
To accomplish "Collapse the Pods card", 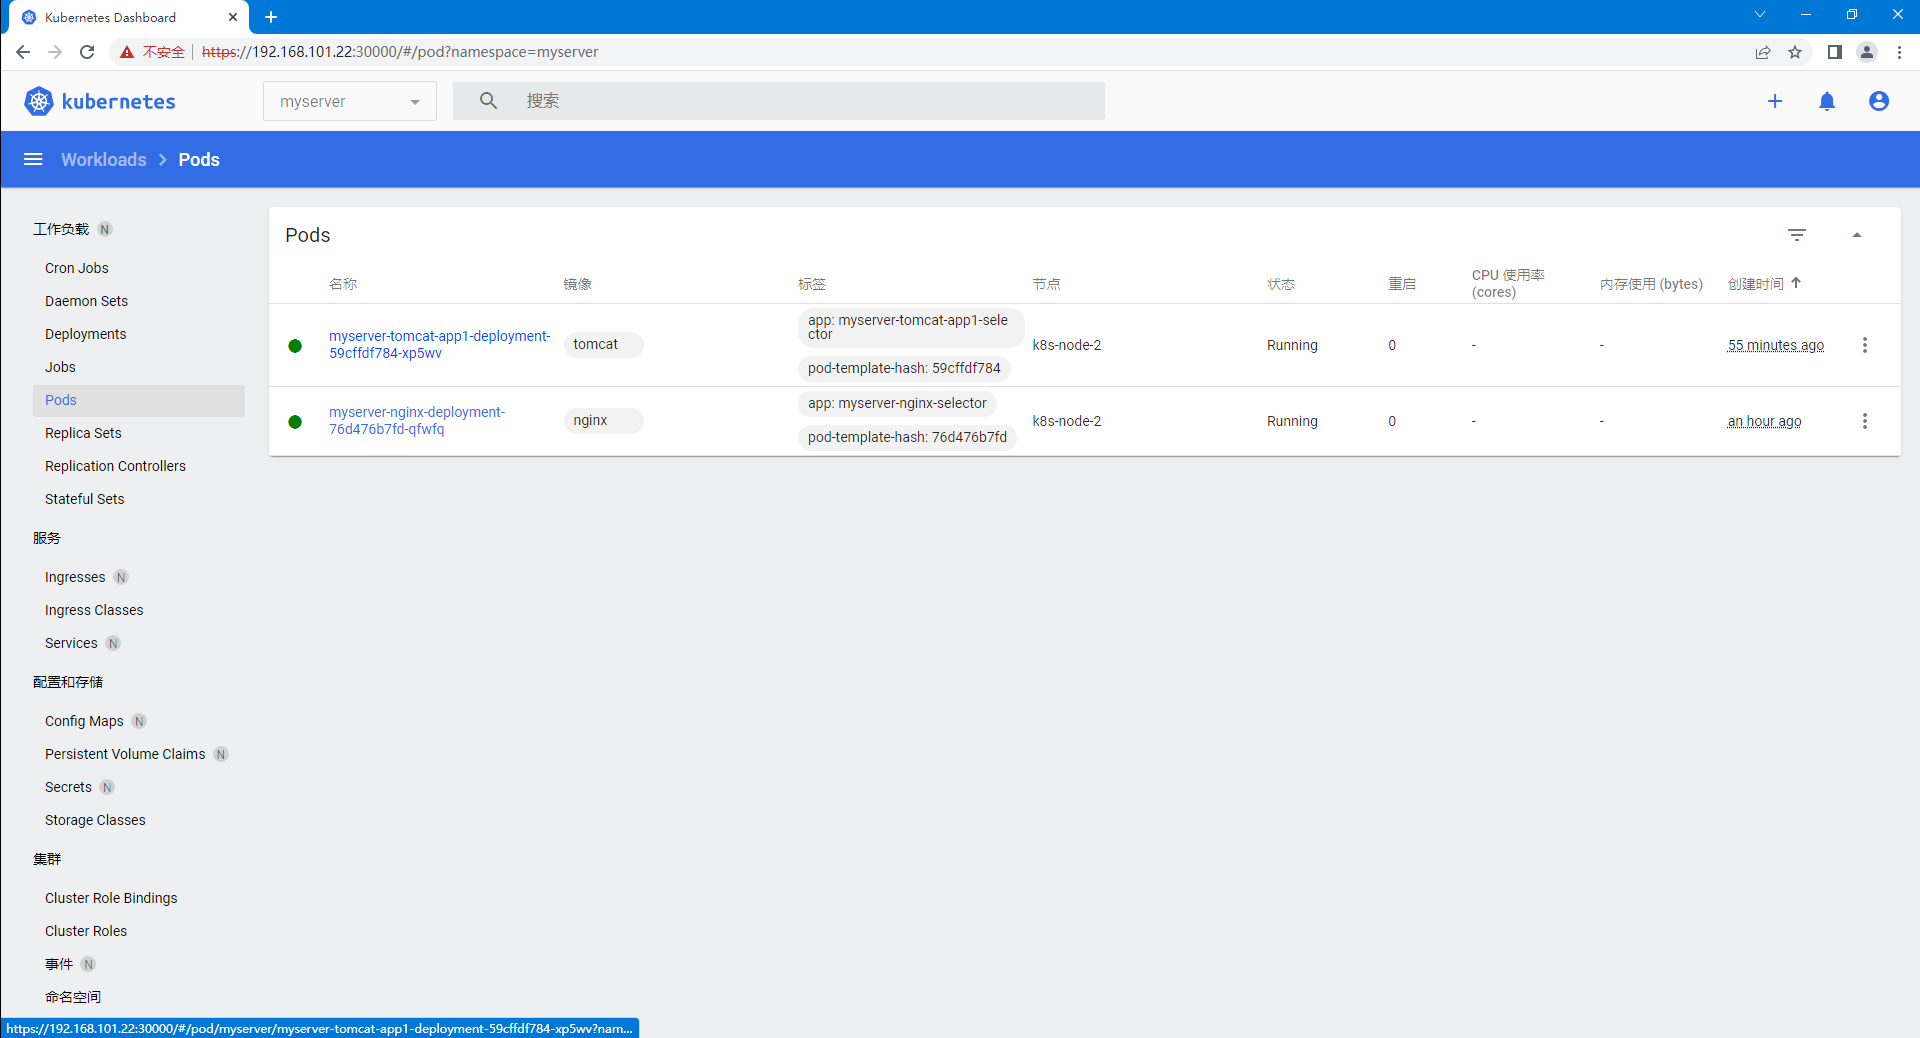I will tap(1857, 235).
